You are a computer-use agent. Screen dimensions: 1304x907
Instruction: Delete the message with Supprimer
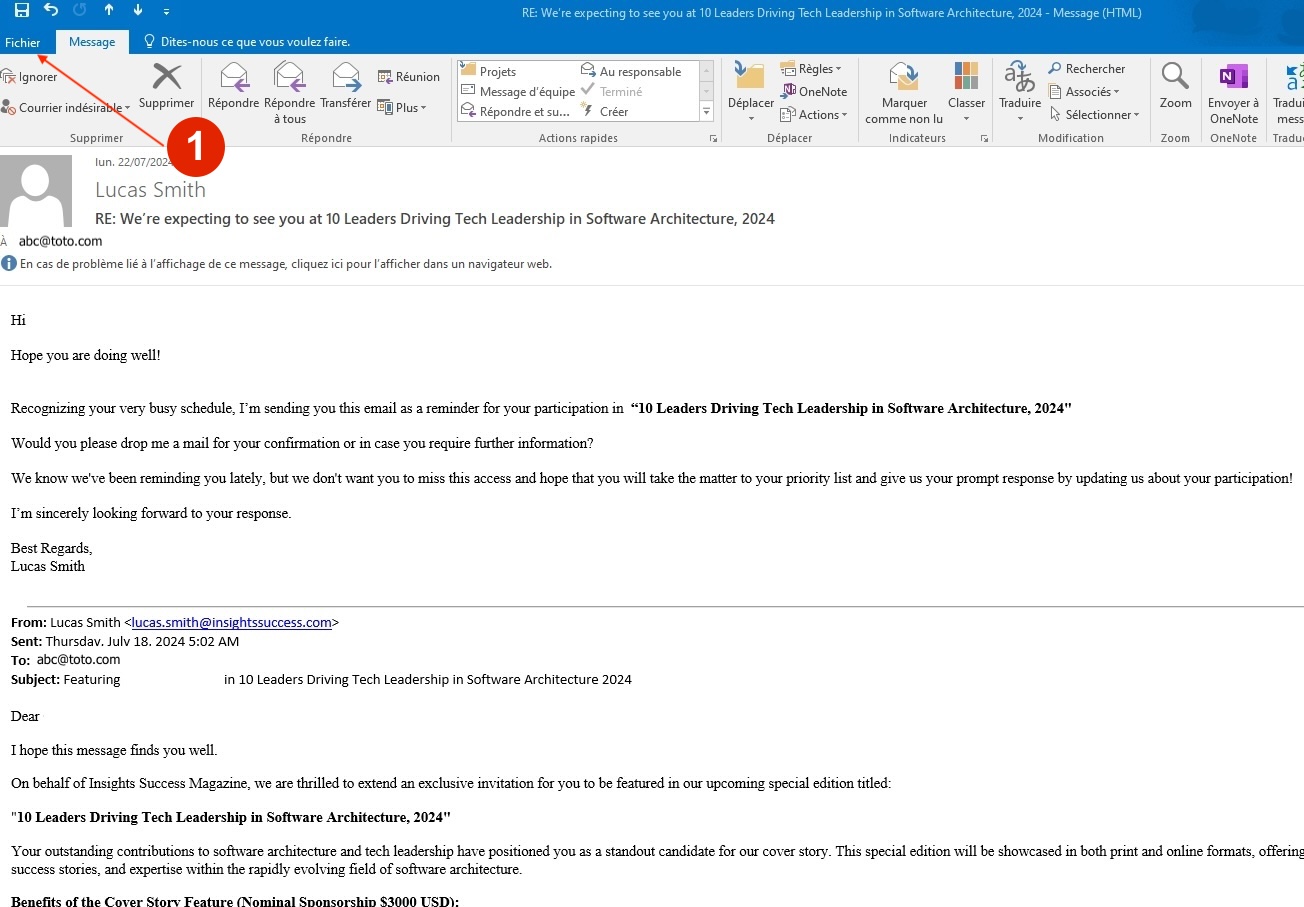(x=167, y=86)
